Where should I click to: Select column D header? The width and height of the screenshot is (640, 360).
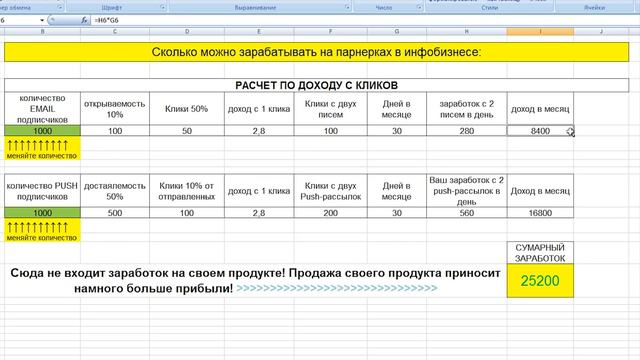(187, 31)
